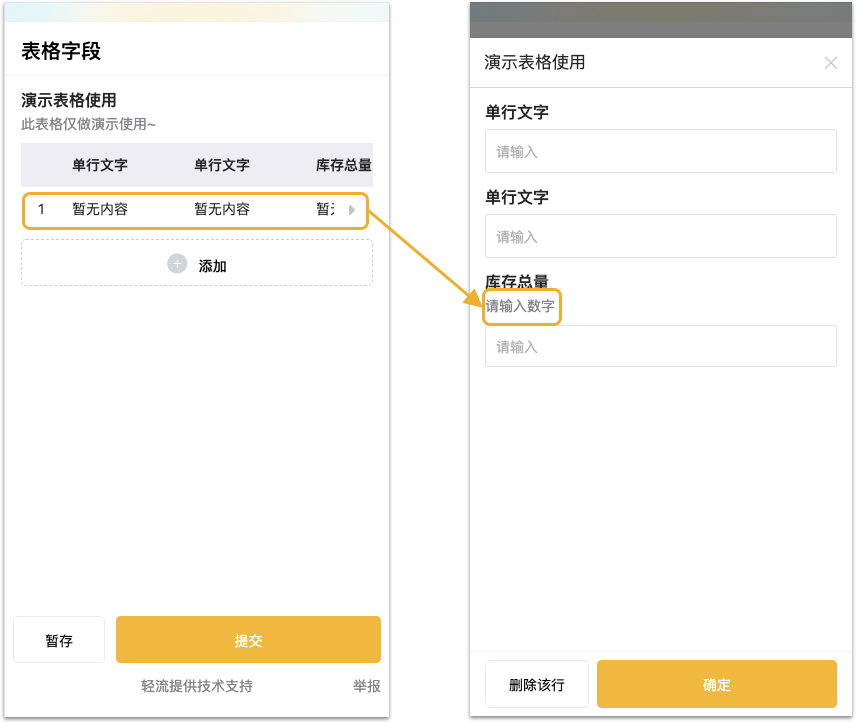The image size is (856, 723).
Task: Close the 演示表格使用 panel with X
Action: [x=830, y=63]
